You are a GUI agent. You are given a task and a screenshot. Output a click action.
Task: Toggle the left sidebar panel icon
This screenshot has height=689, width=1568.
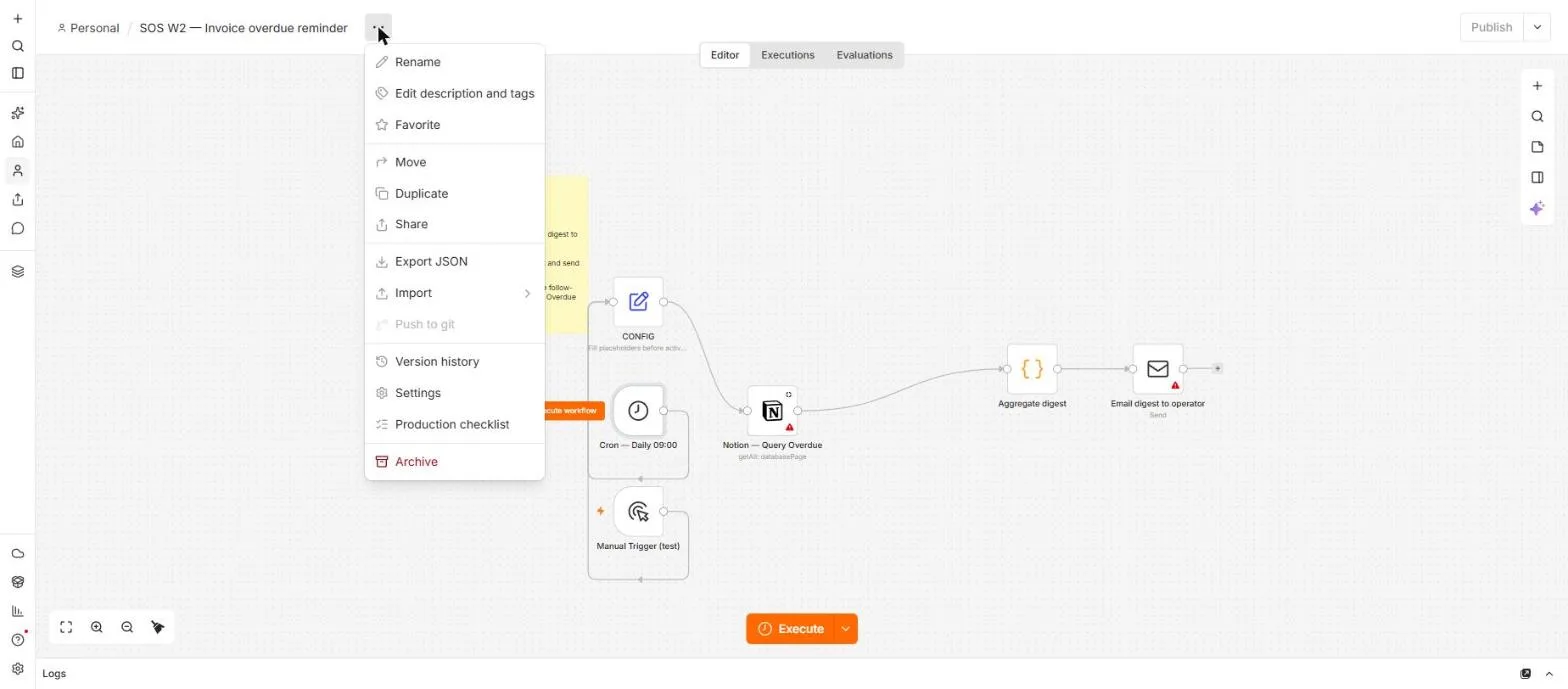[17, 73]
